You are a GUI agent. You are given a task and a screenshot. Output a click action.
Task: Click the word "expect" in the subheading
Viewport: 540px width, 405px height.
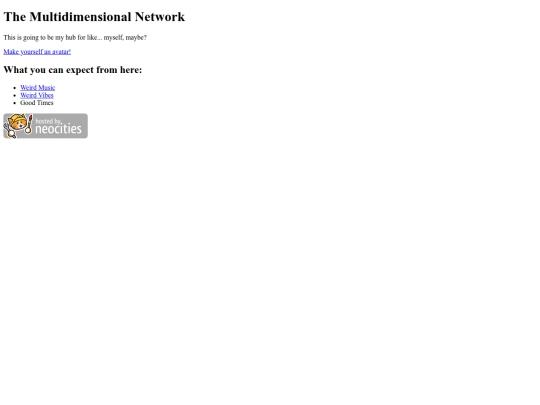click(80, 70)
